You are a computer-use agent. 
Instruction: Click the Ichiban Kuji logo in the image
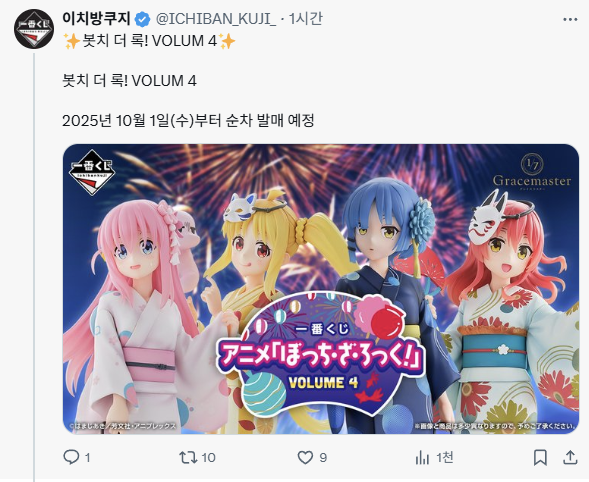click(x=92, y=172)
